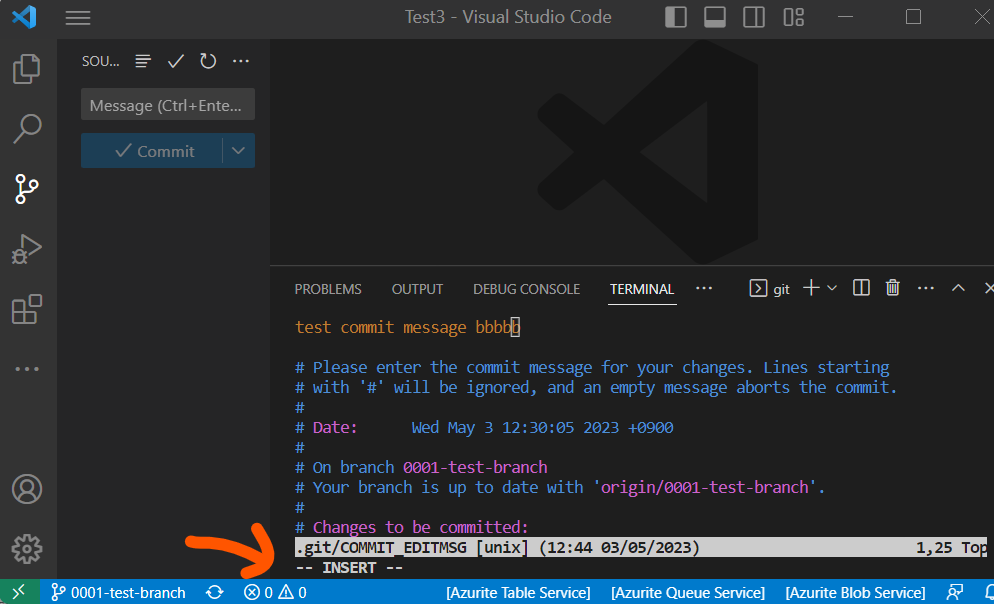Open the hamburger application menu
Screen dimensions: 994x604
[78, 18]
